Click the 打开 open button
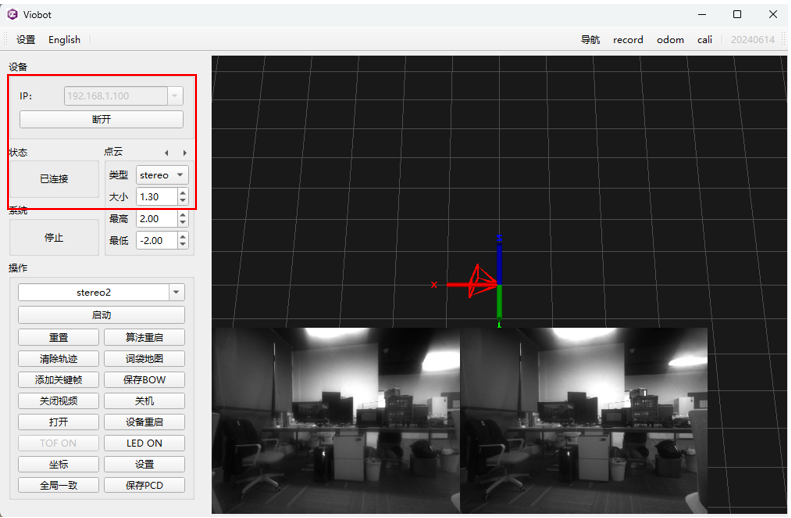 [59, 422]
